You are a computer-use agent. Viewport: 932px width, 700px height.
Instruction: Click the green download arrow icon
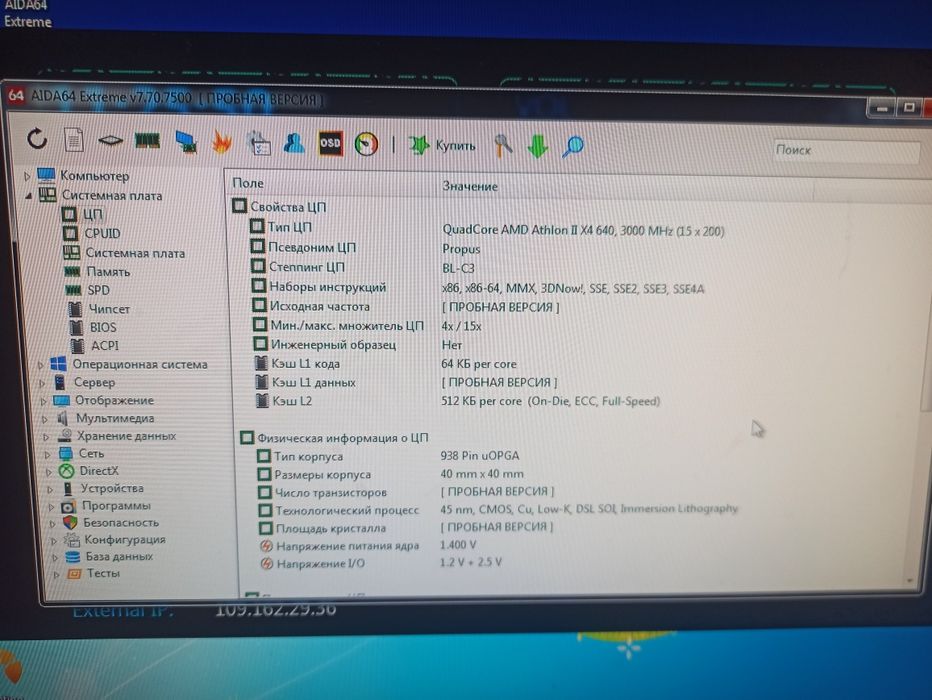pyautogui.click(x=537, y=146)
